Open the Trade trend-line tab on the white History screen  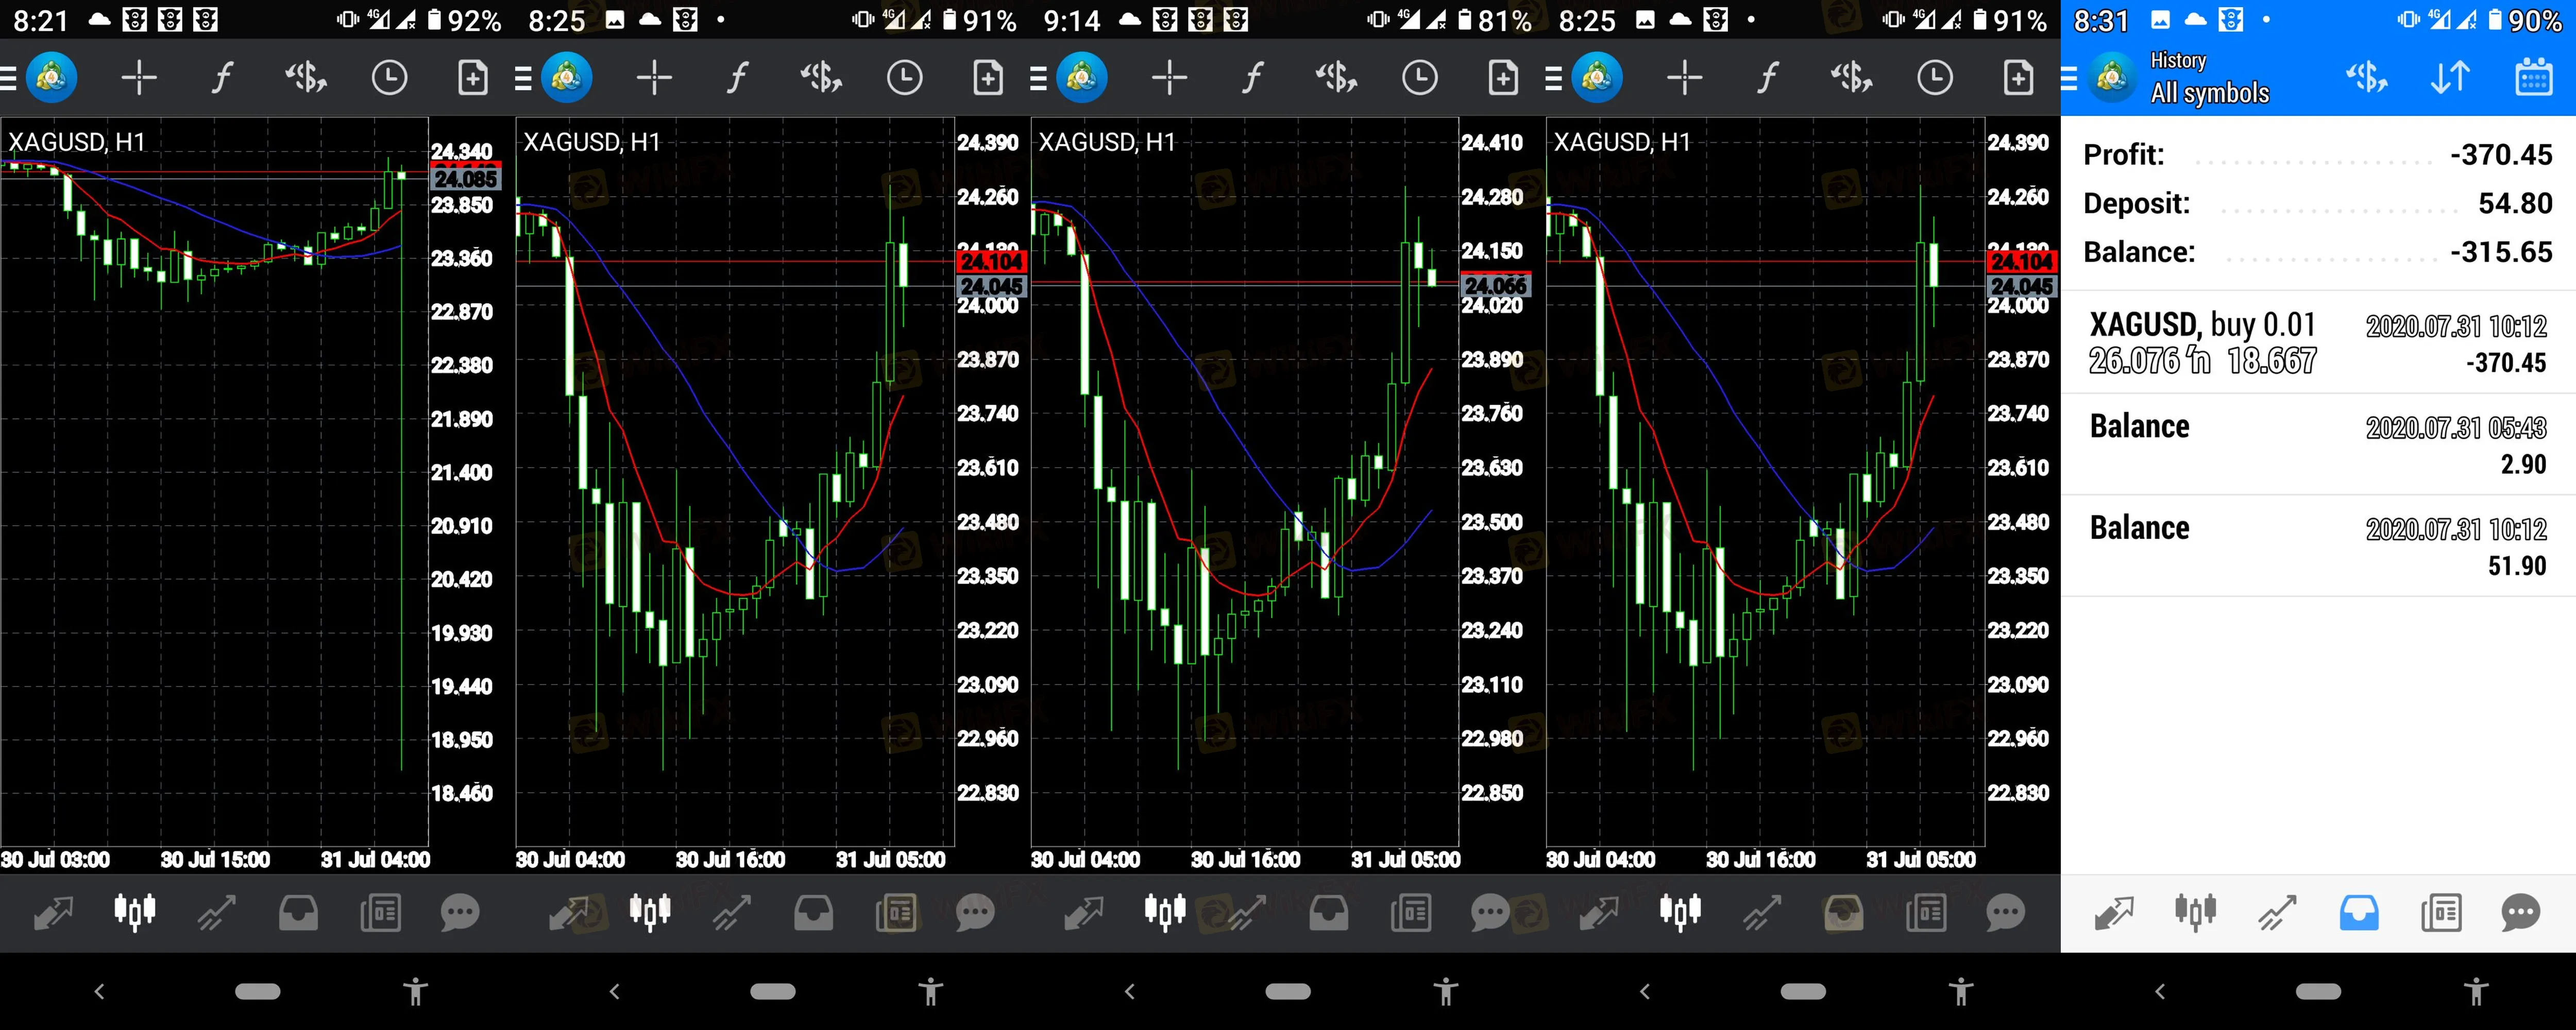click(x=2277, y=912)
